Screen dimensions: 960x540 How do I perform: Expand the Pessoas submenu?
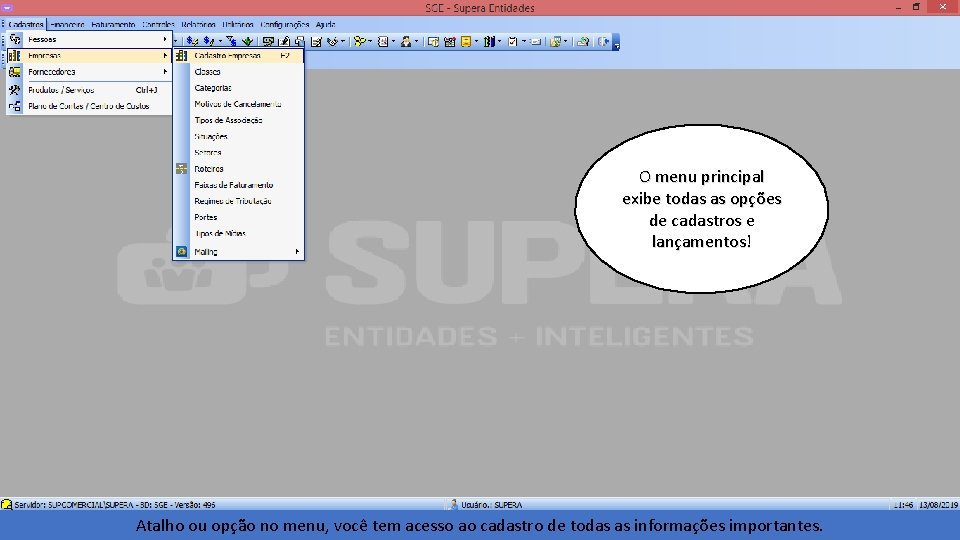[x=165, y=39]
